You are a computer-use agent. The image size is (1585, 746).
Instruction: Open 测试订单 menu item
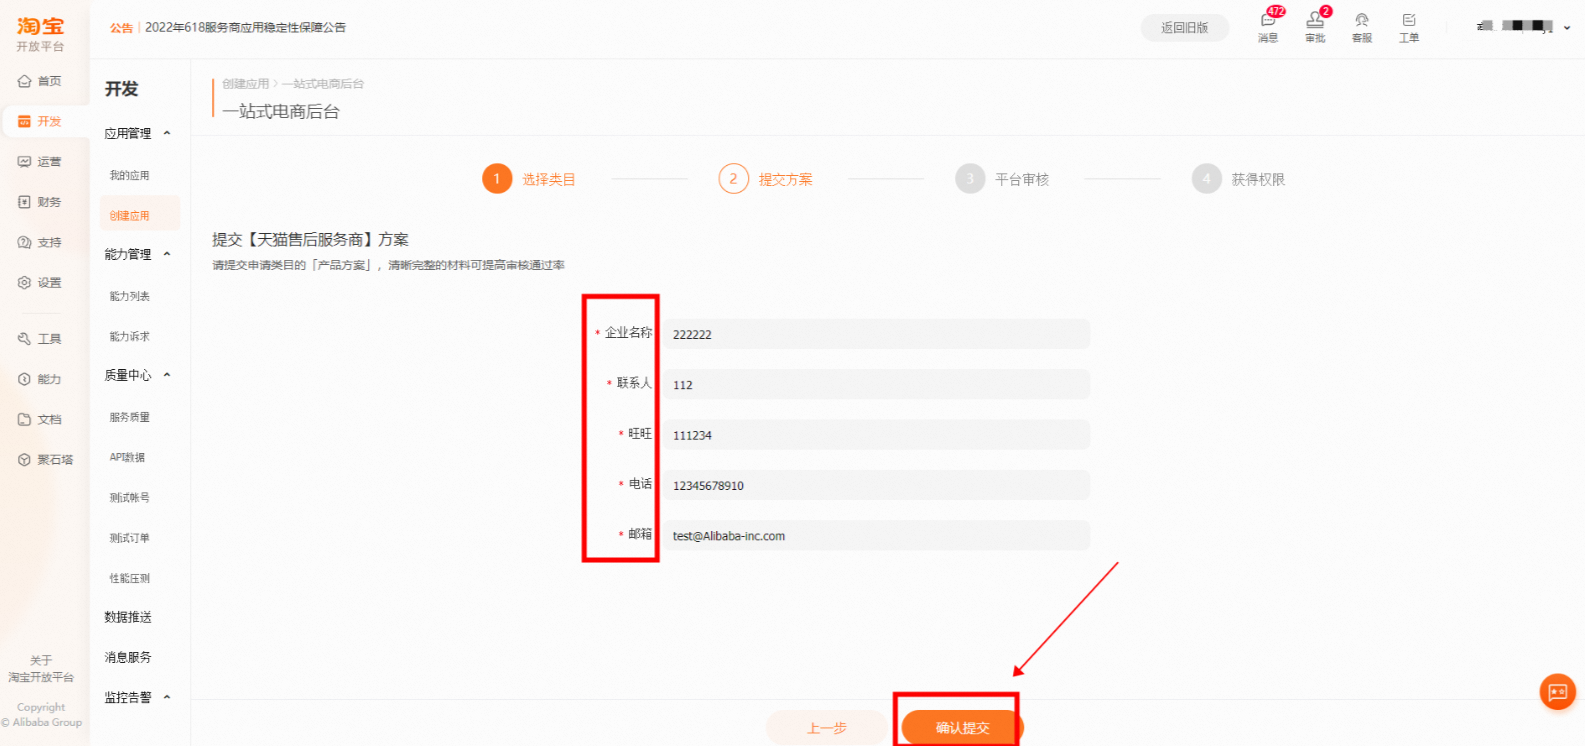tap(129, 538)
